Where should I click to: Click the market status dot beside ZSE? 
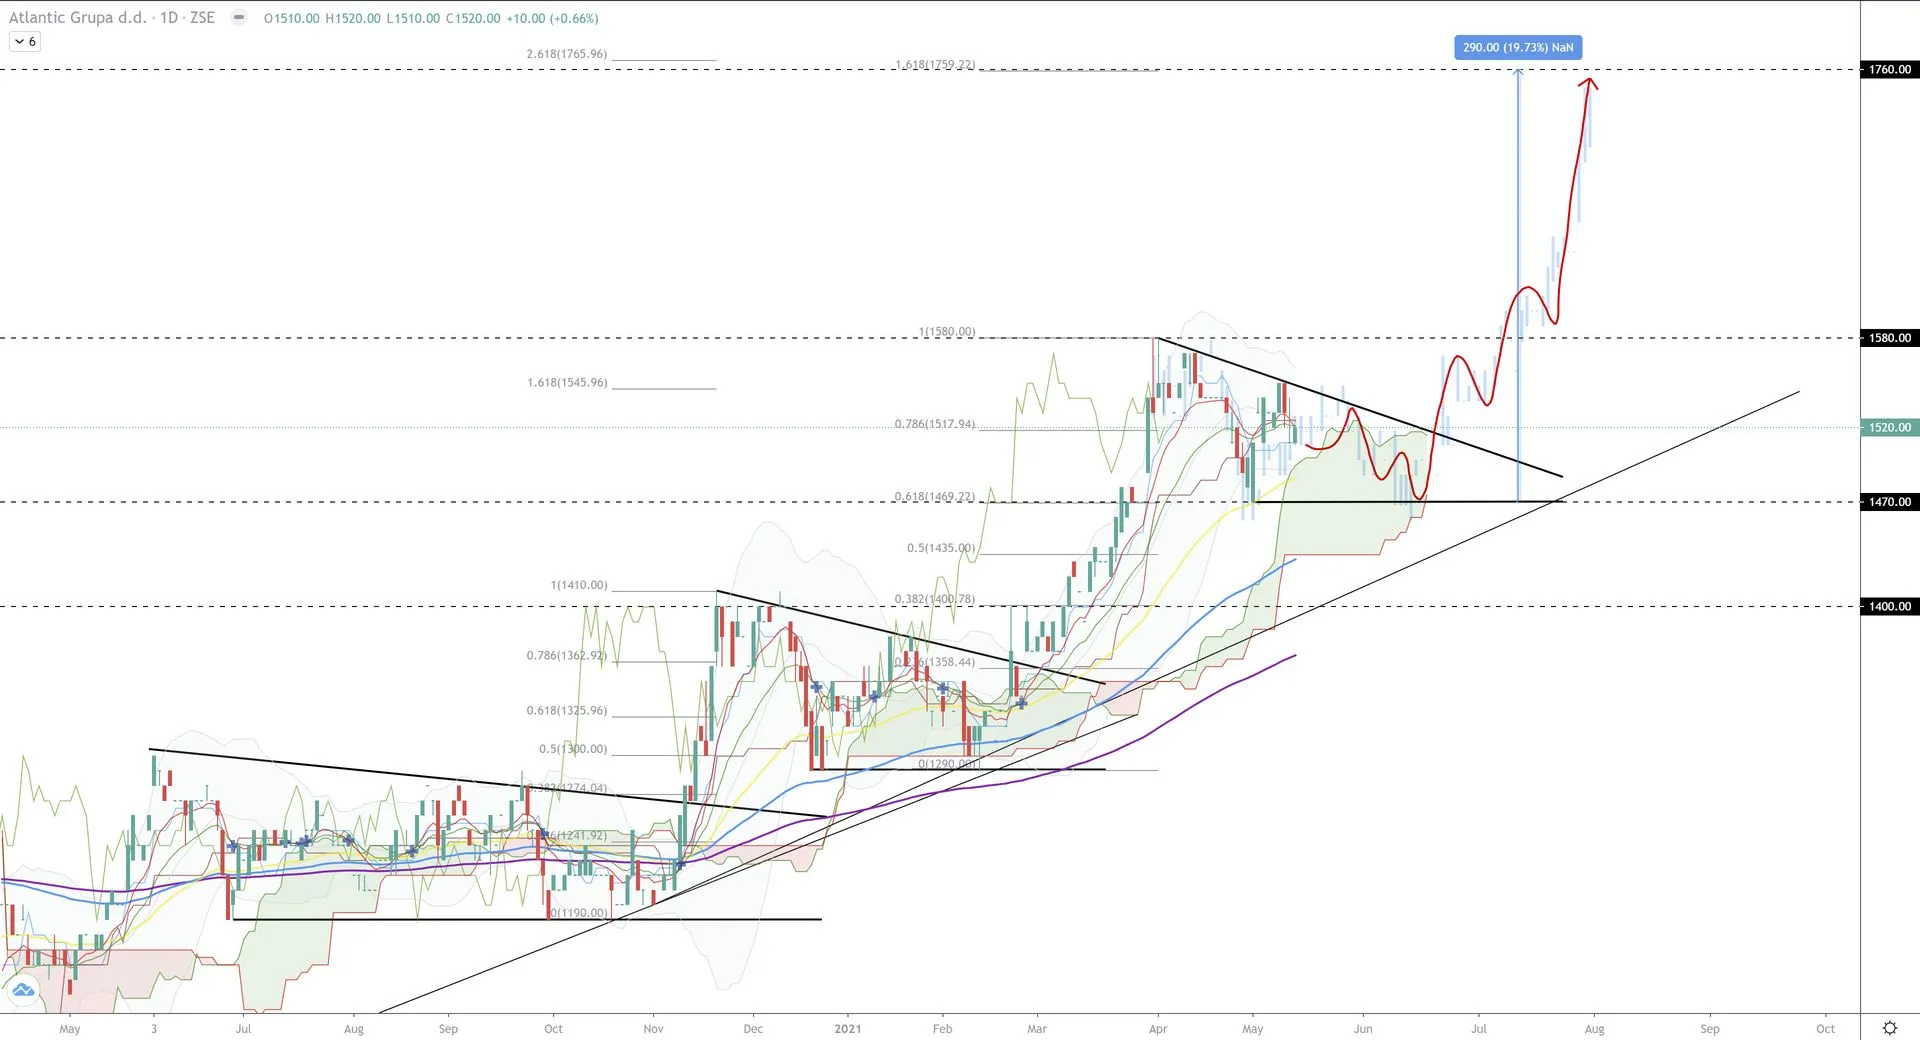238,18
